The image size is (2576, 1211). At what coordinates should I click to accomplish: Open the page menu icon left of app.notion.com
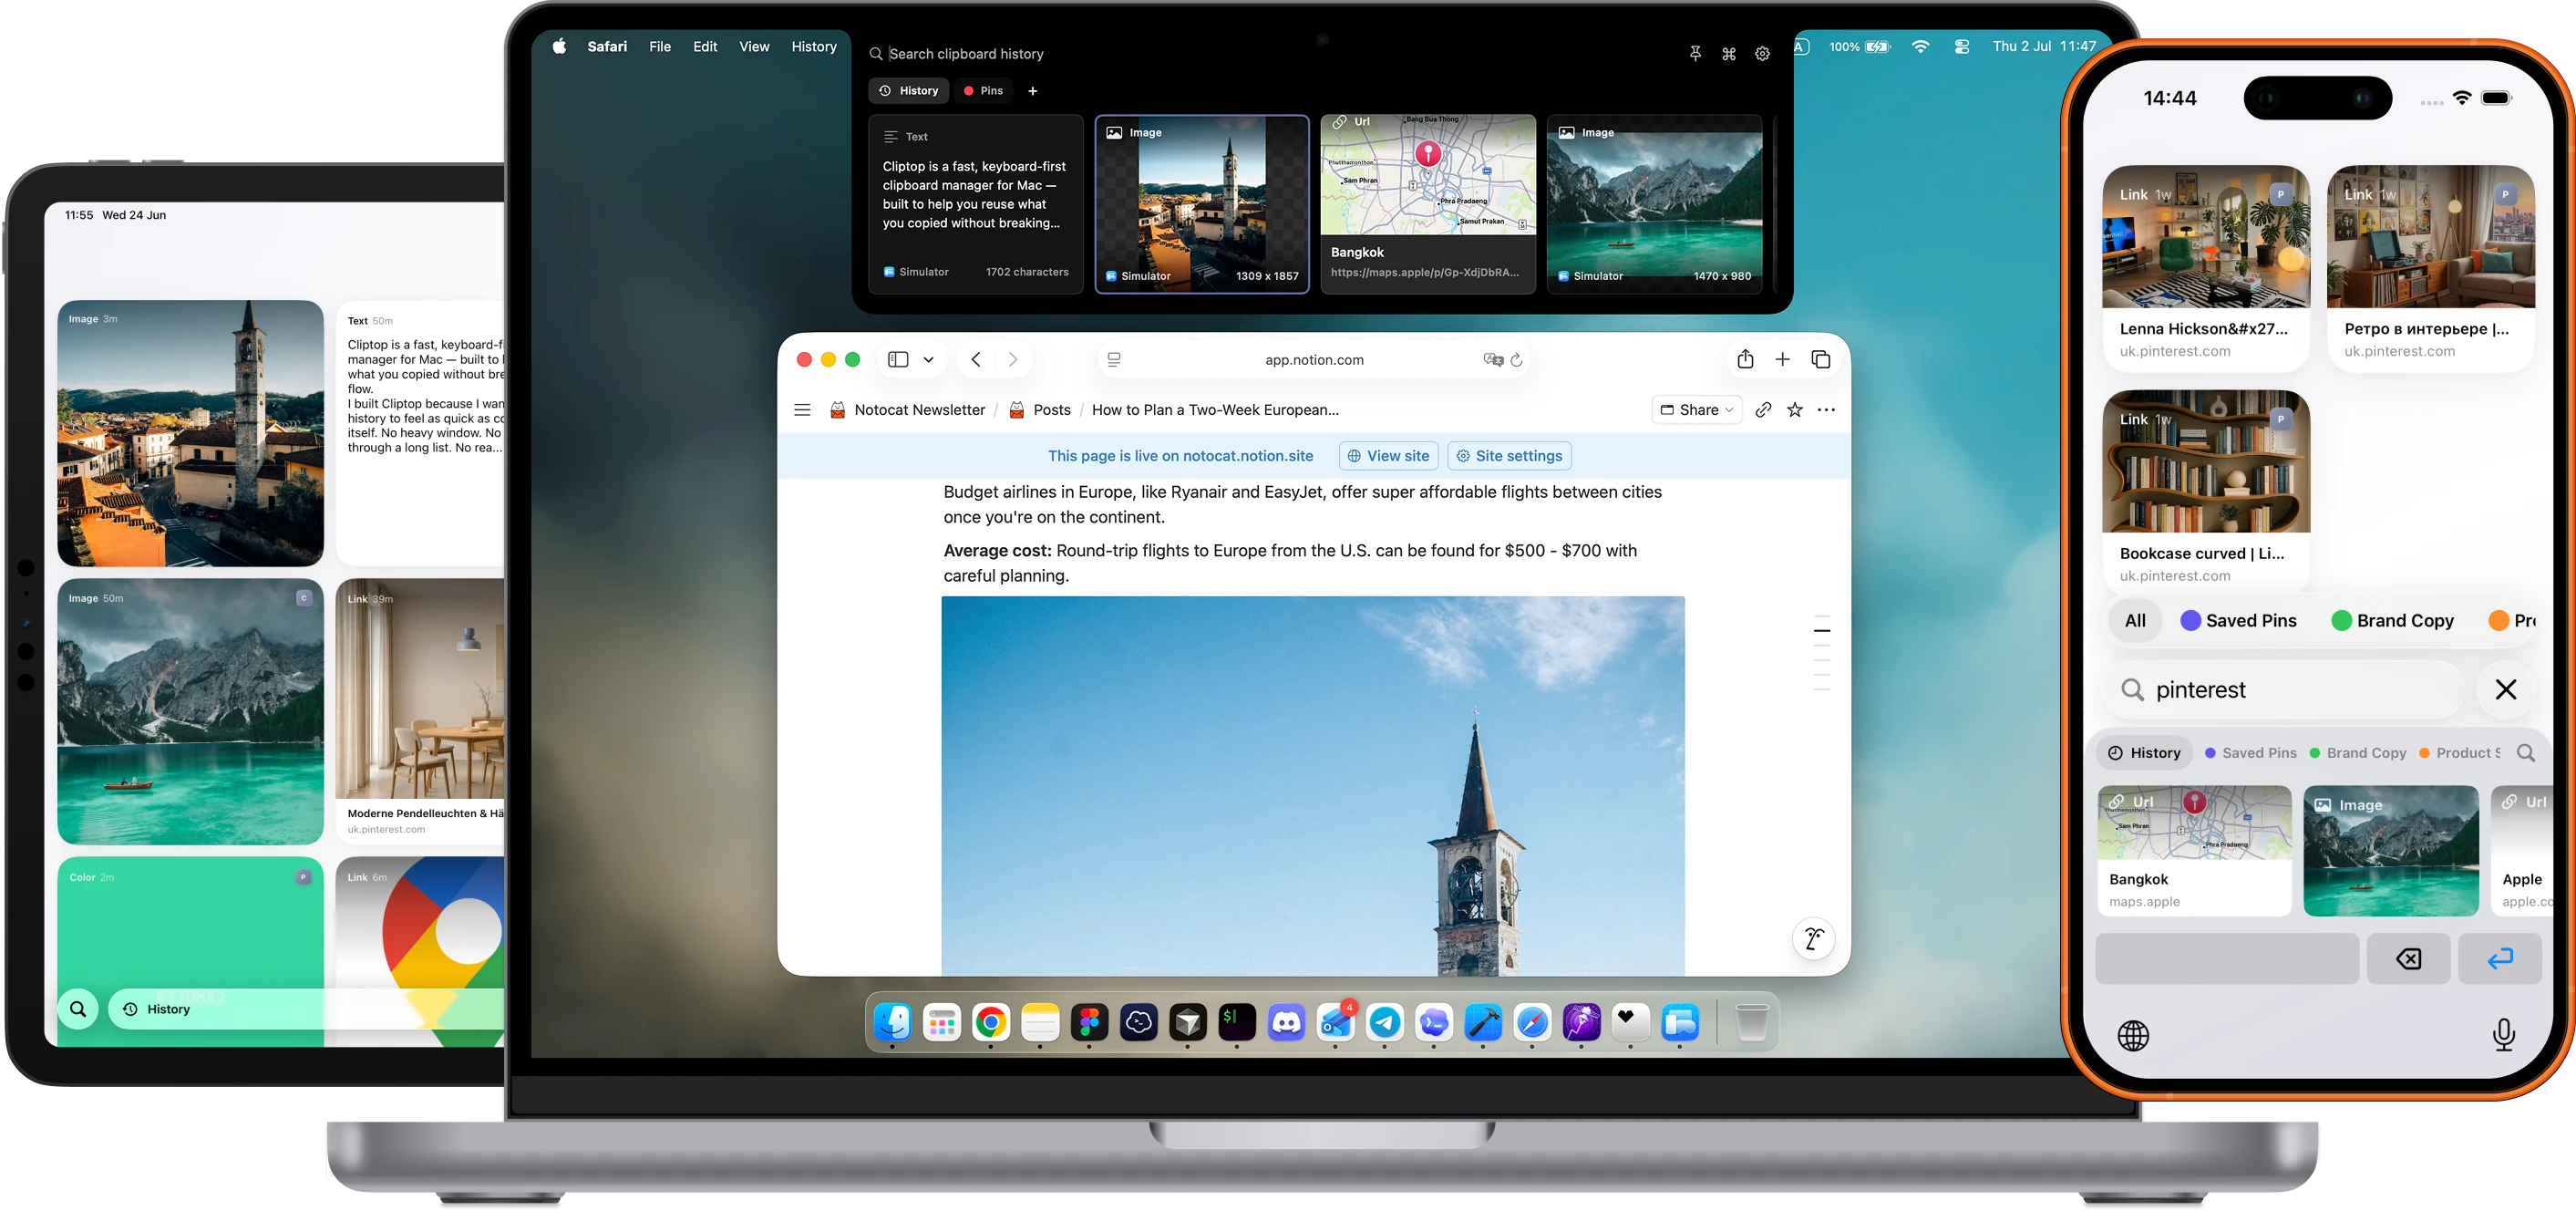coord(1114,360)
